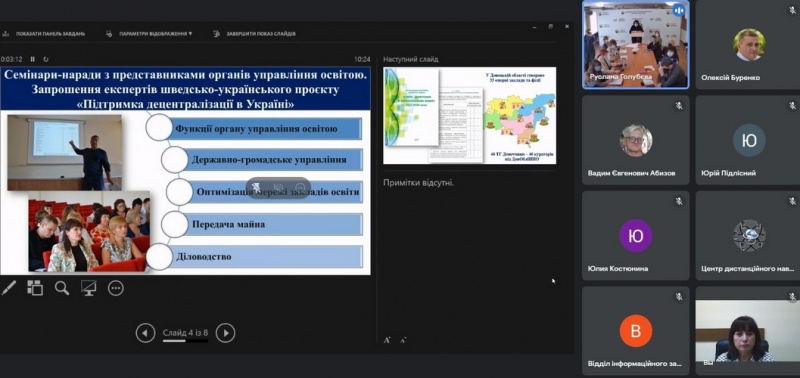Image resolution: width=800 pixels, height=378 pixels.
Task: Click the current time 10:24
Action: (x=362, y=59)
